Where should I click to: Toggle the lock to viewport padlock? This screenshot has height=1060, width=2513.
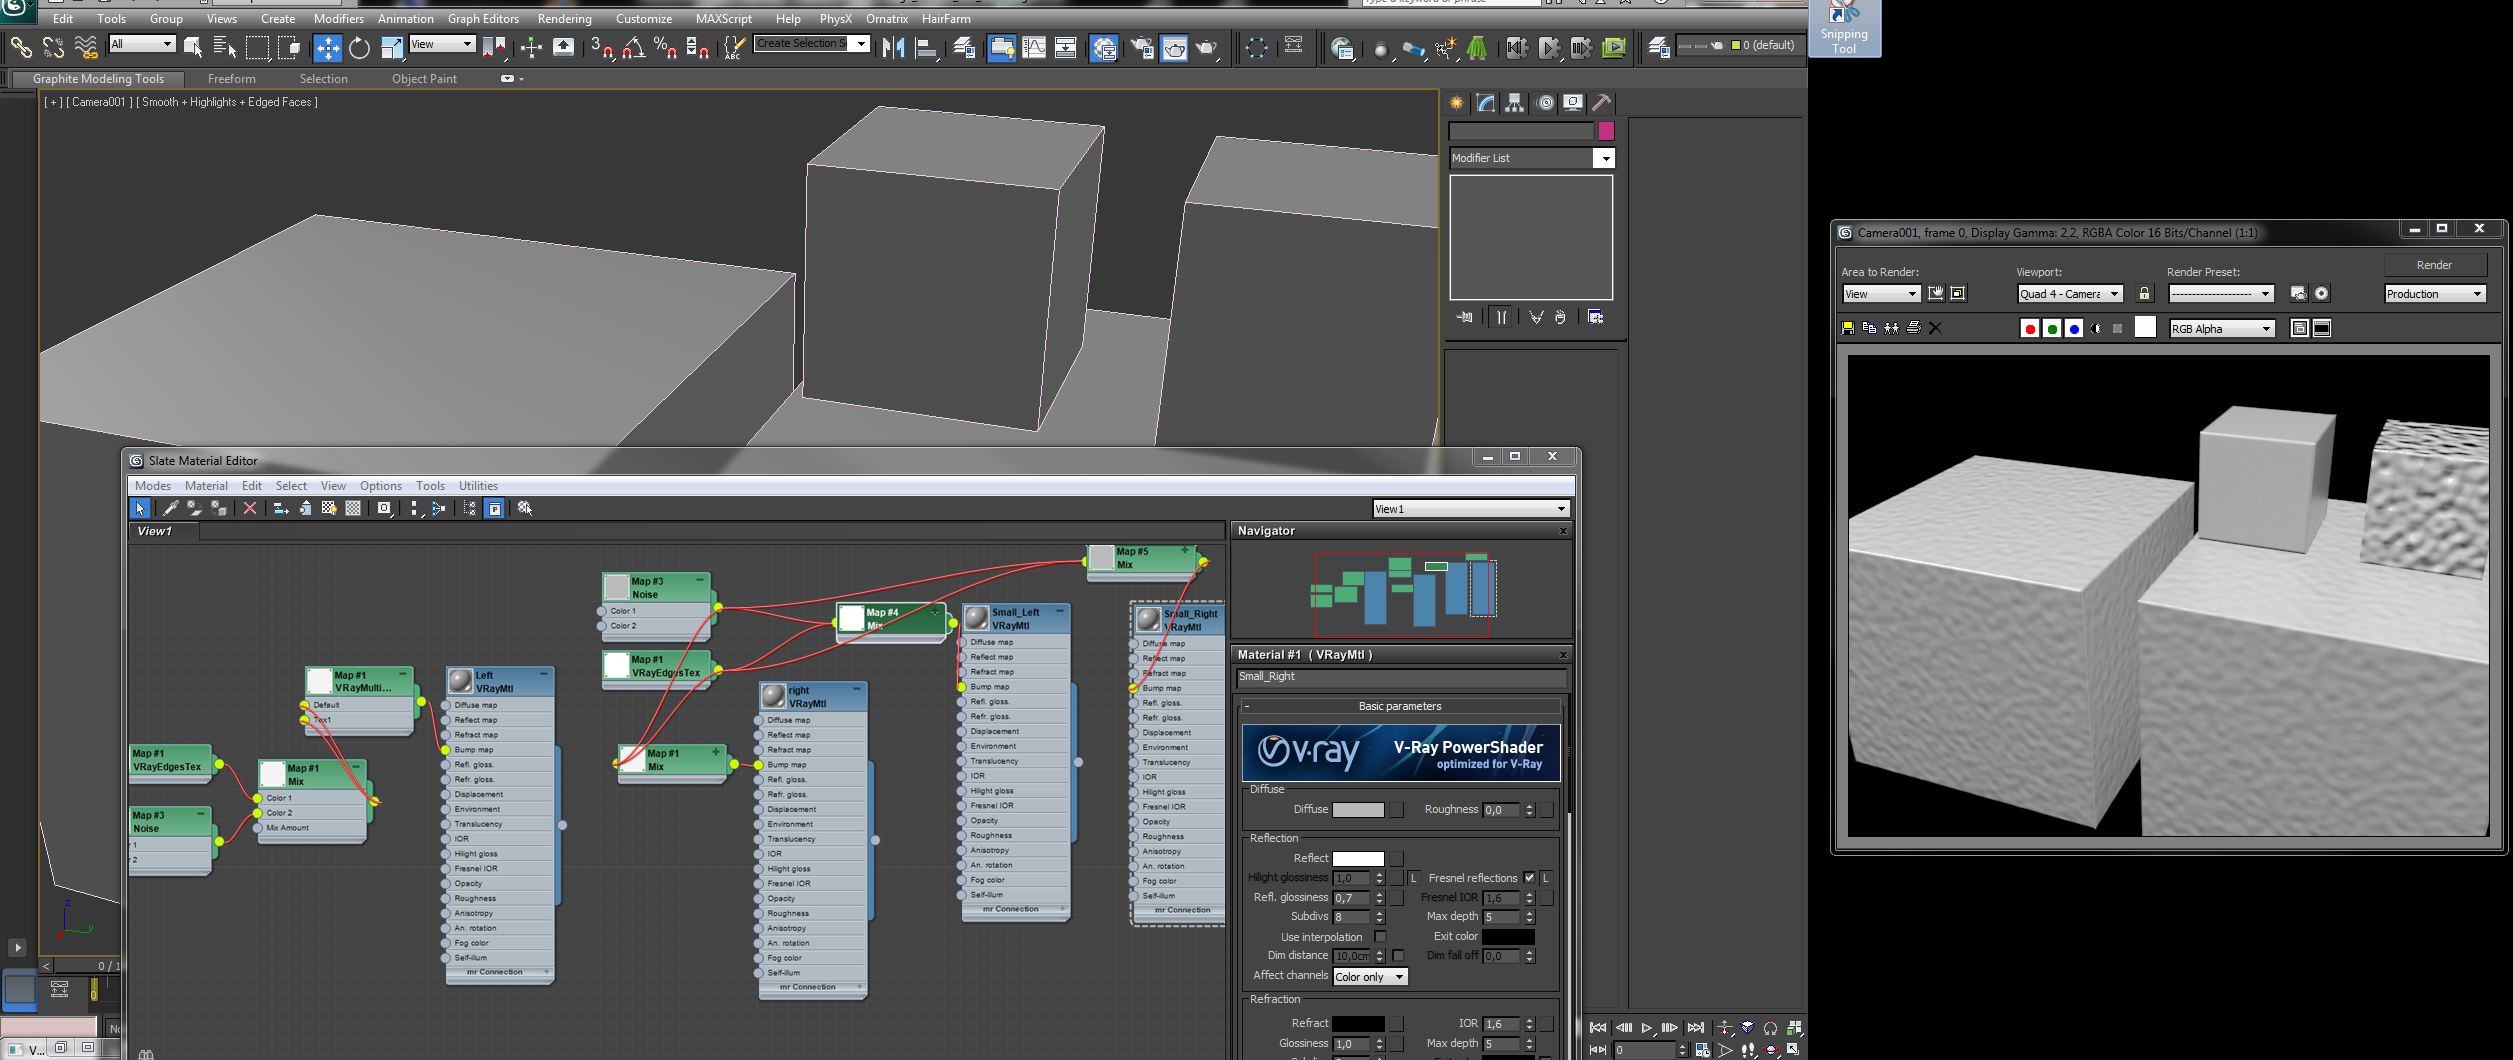pos(2144,294)
